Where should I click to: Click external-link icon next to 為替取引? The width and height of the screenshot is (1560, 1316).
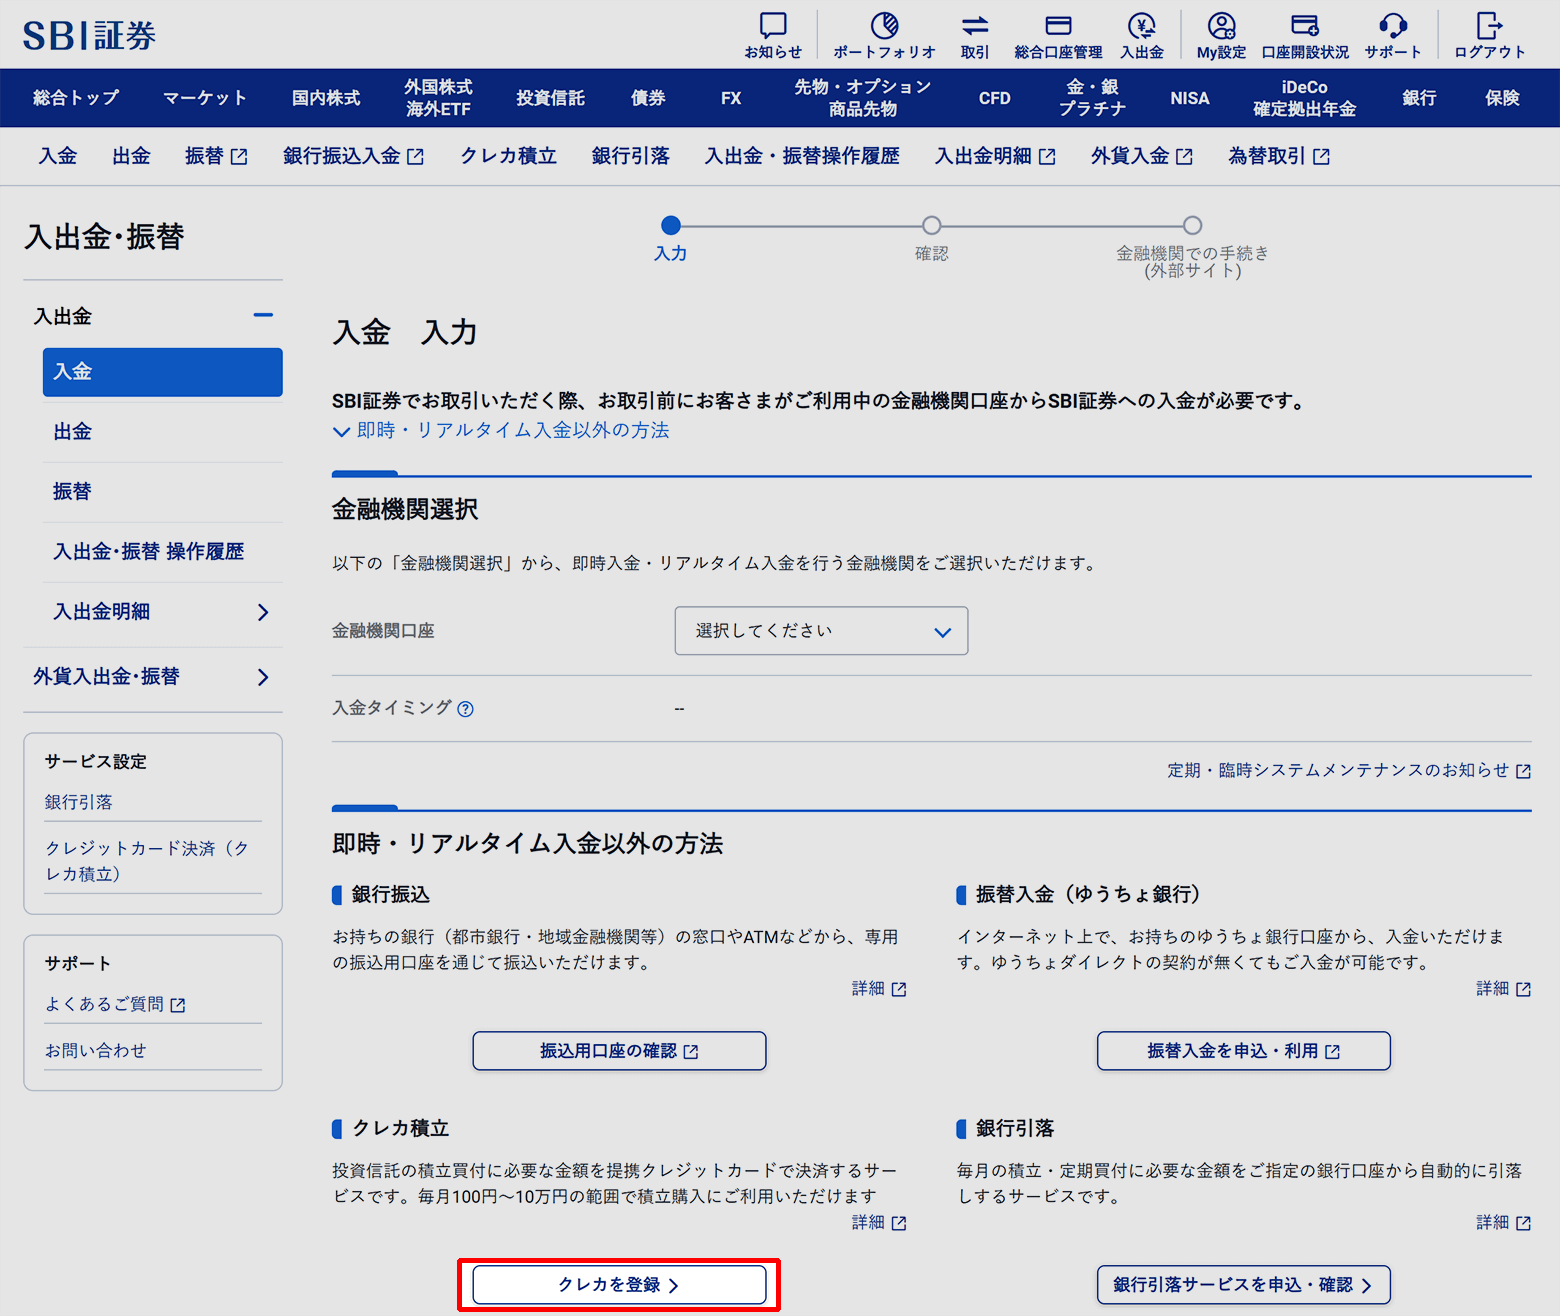click(x=1321, y=156)
